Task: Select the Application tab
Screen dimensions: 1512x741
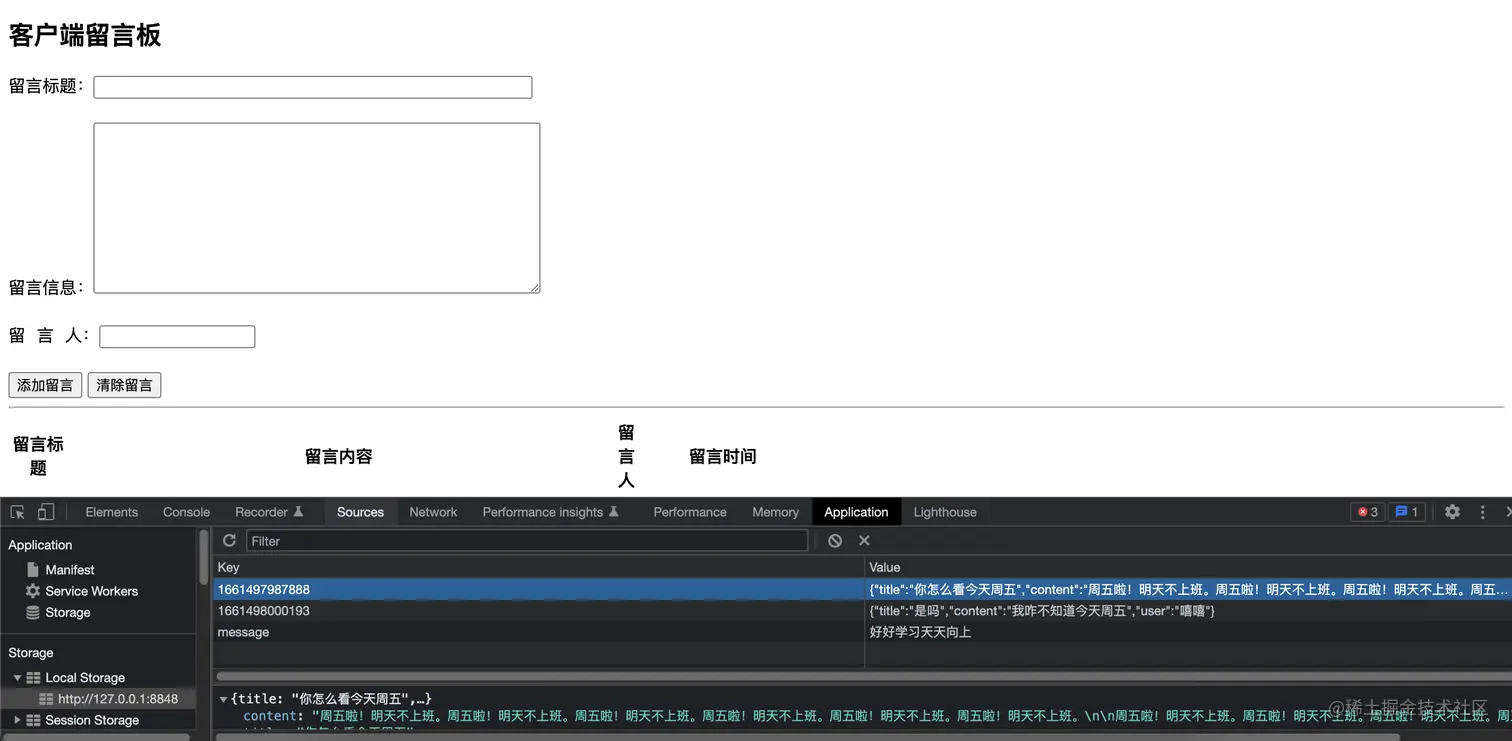Action: (856, 512)
